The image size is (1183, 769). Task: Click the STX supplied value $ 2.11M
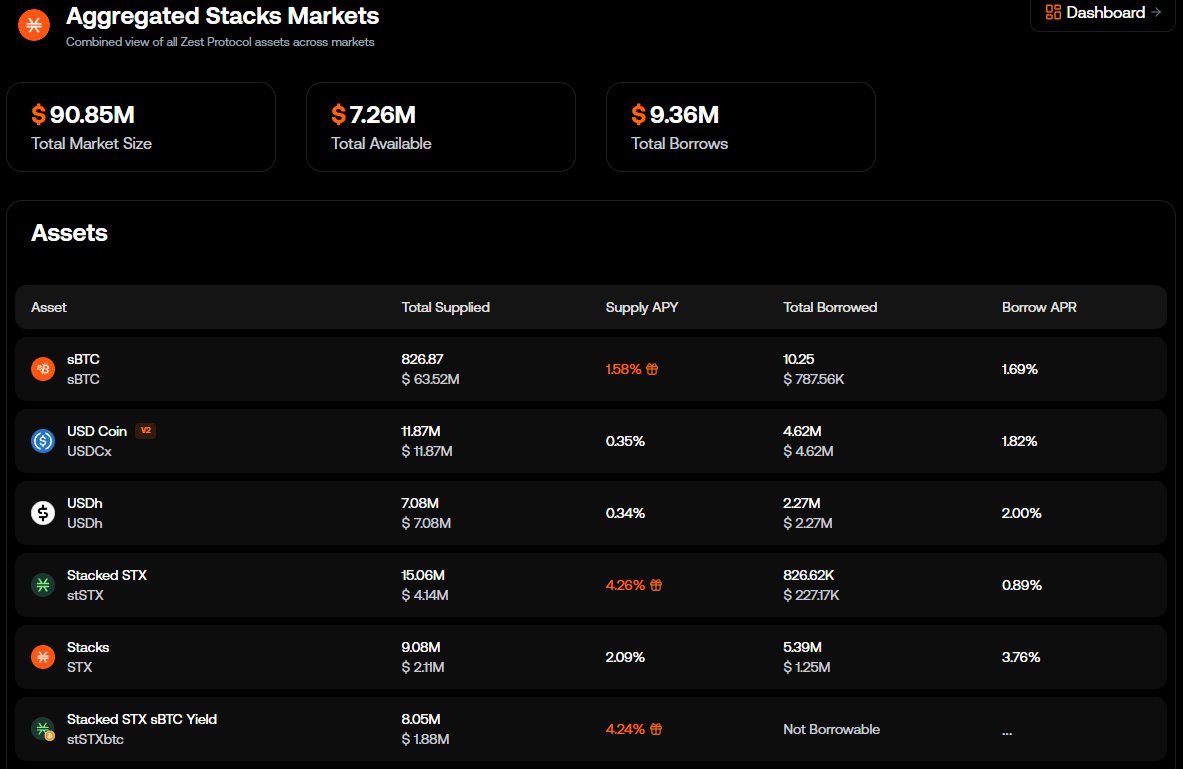point(422,667)
